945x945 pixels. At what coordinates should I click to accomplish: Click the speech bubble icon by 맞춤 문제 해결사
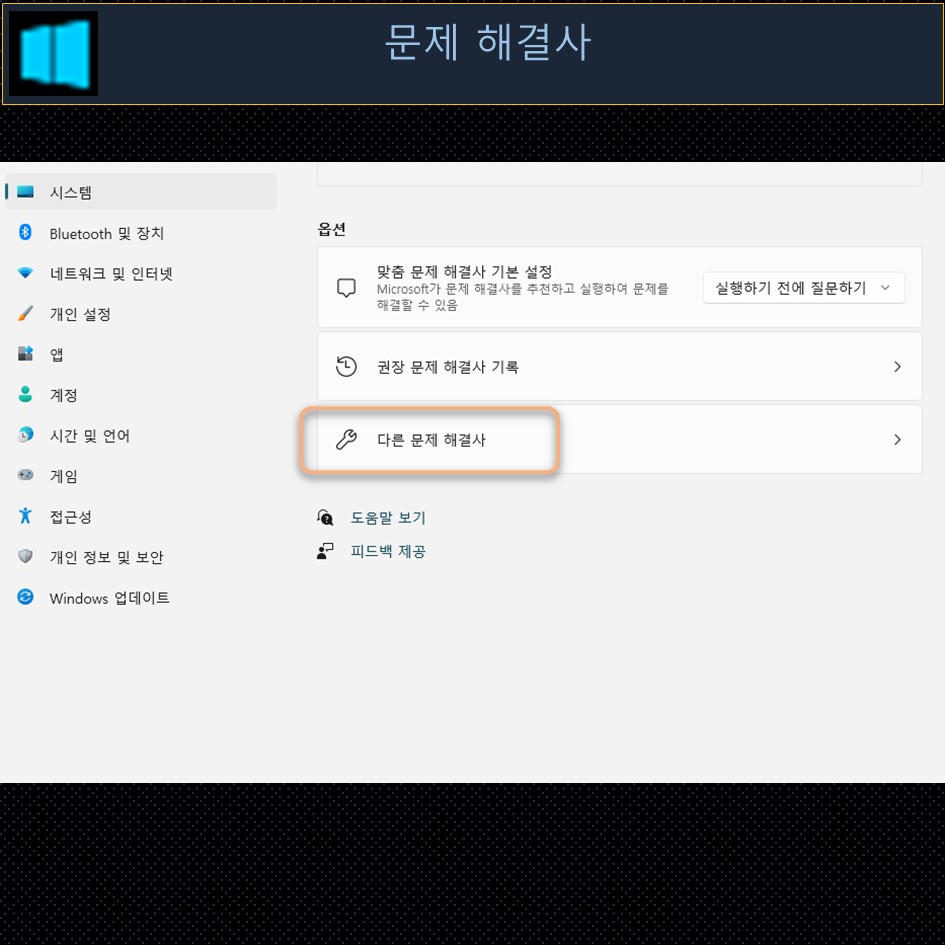[347, 287]
